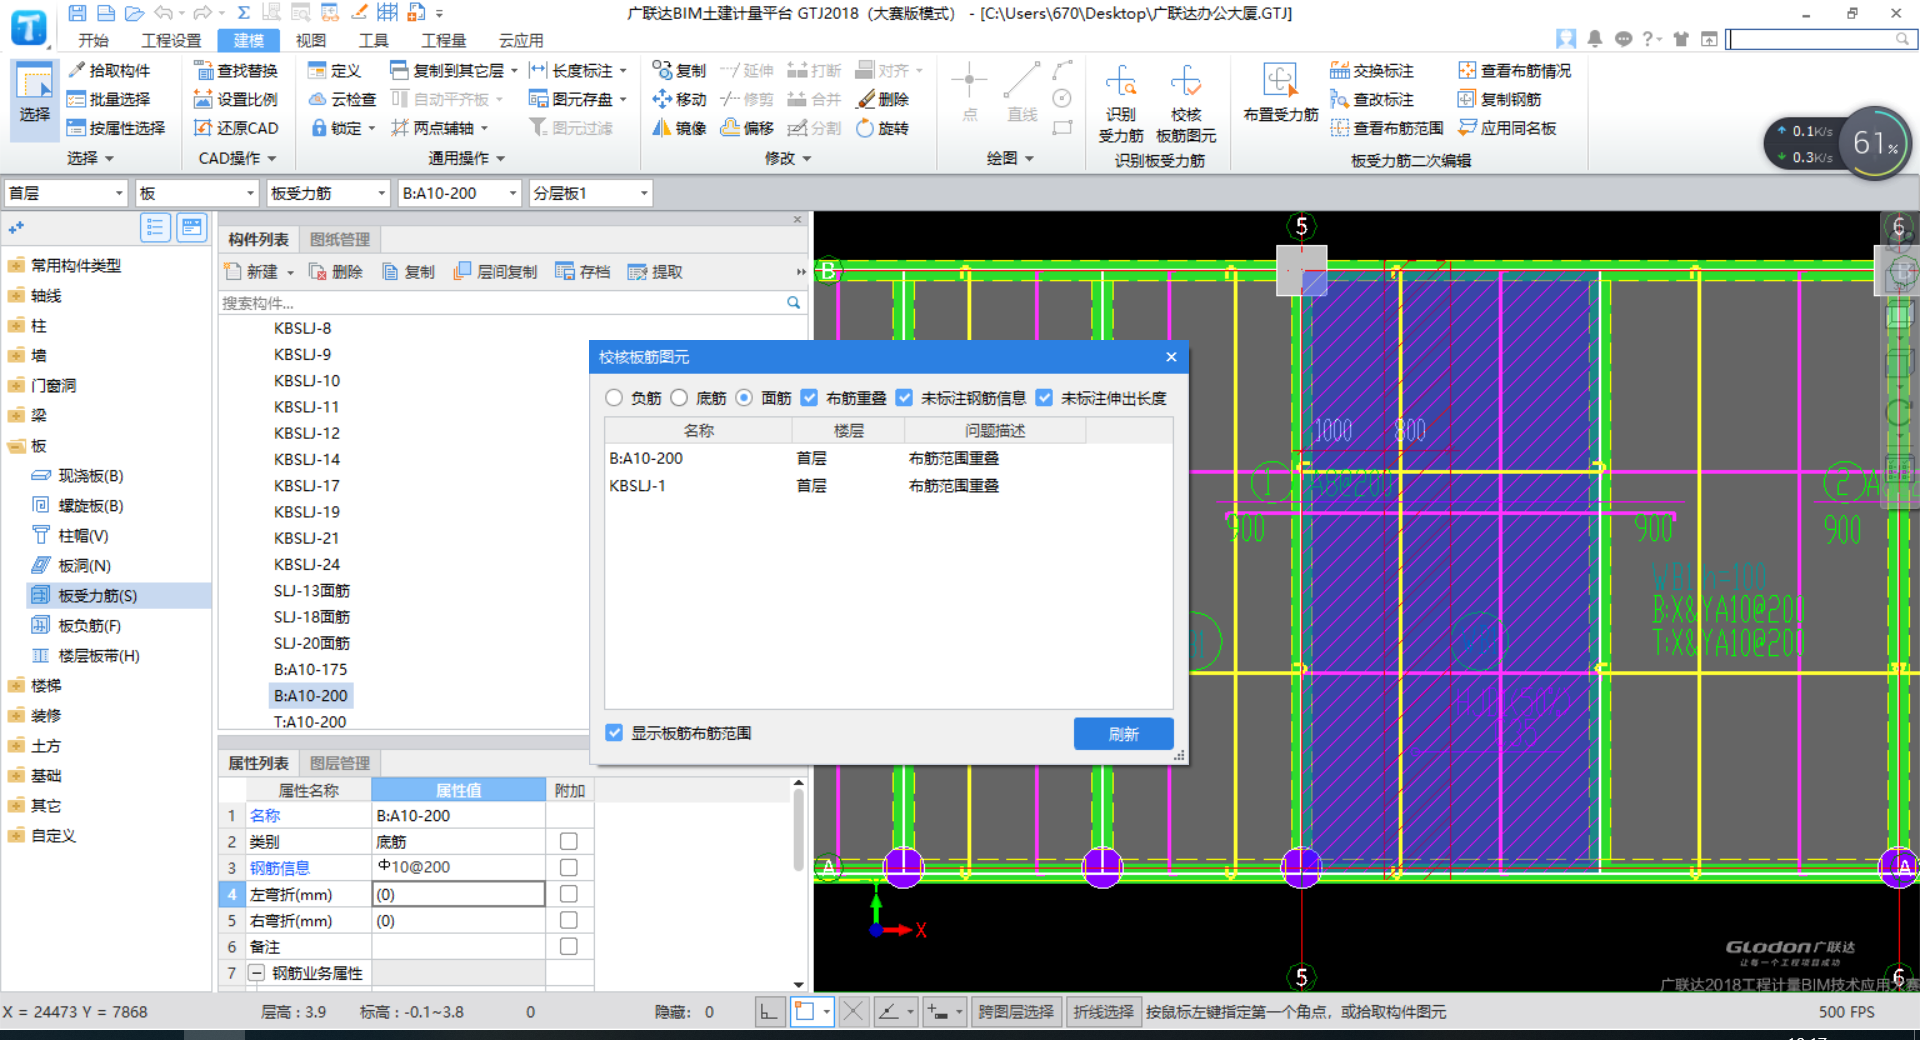This screenshot has height=1040, width=1920.
Task: Select the 负筋 radio button
Action: (614, 398)
